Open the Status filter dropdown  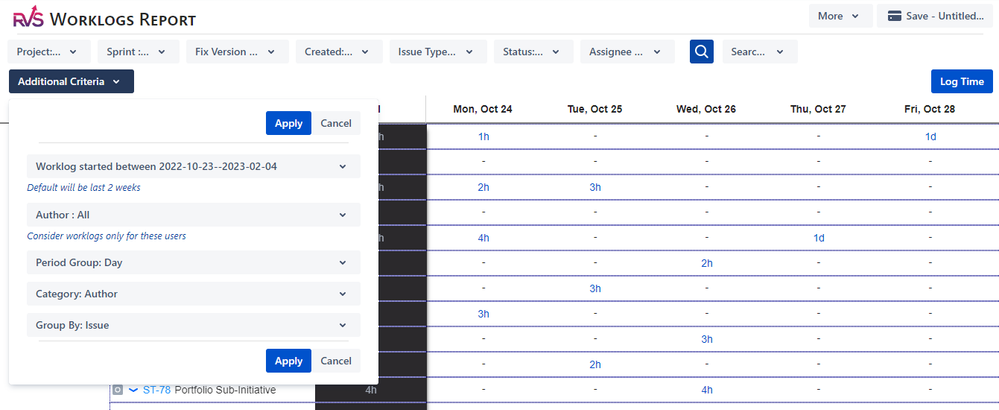pos(533,52)
